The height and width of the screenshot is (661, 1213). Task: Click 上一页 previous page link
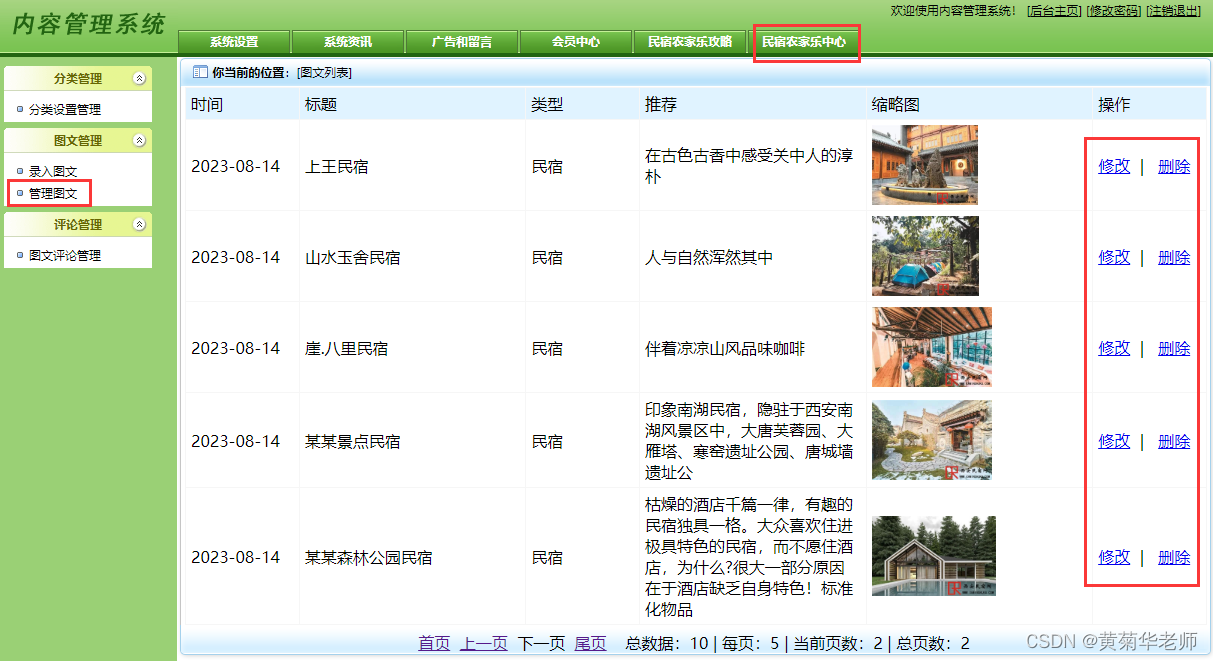(x=484, y=643)
